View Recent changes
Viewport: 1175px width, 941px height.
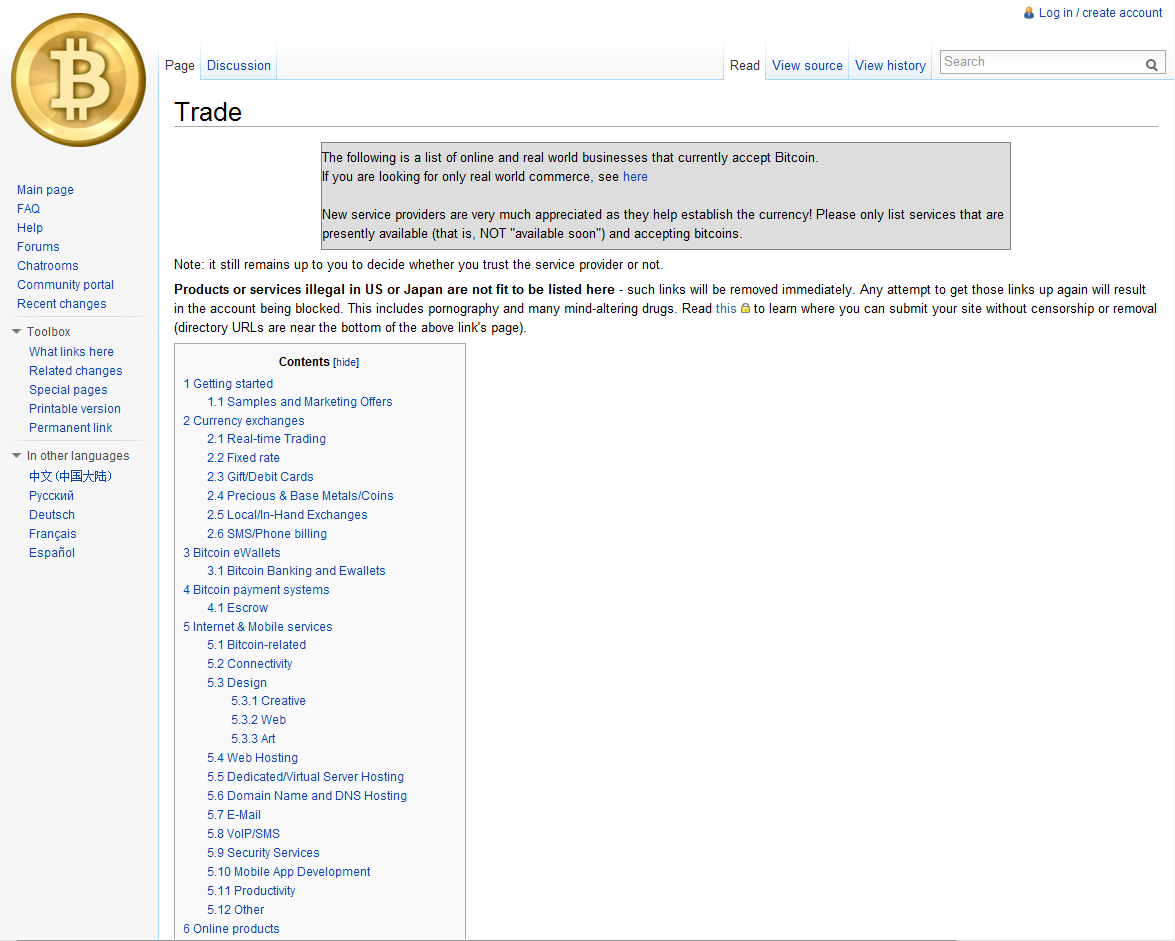(62, 303)
